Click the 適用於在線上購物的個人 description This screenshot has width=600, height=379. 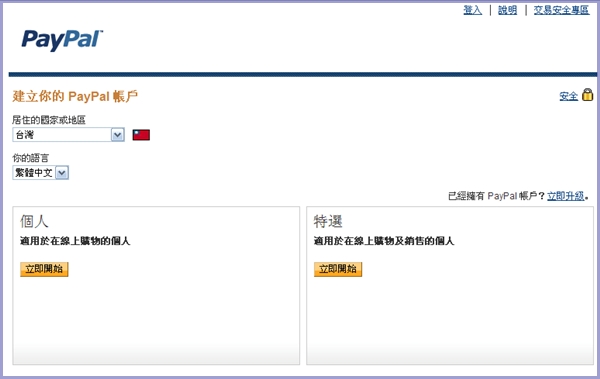pyautogui.click(x=75, y=241)
